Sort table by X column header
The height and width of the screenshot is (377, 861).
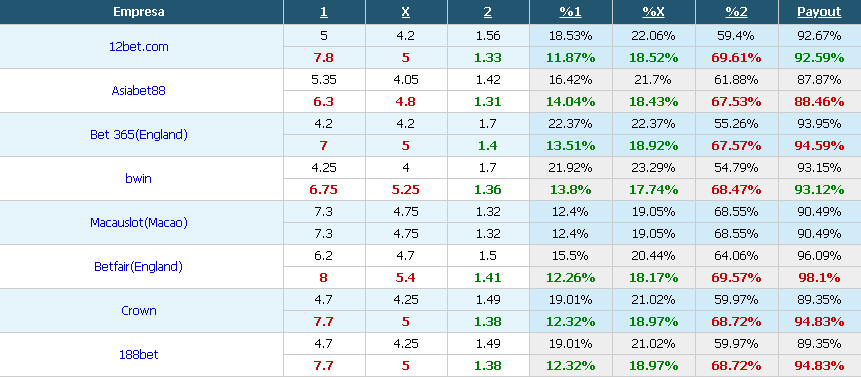click(x=405, y=12)
